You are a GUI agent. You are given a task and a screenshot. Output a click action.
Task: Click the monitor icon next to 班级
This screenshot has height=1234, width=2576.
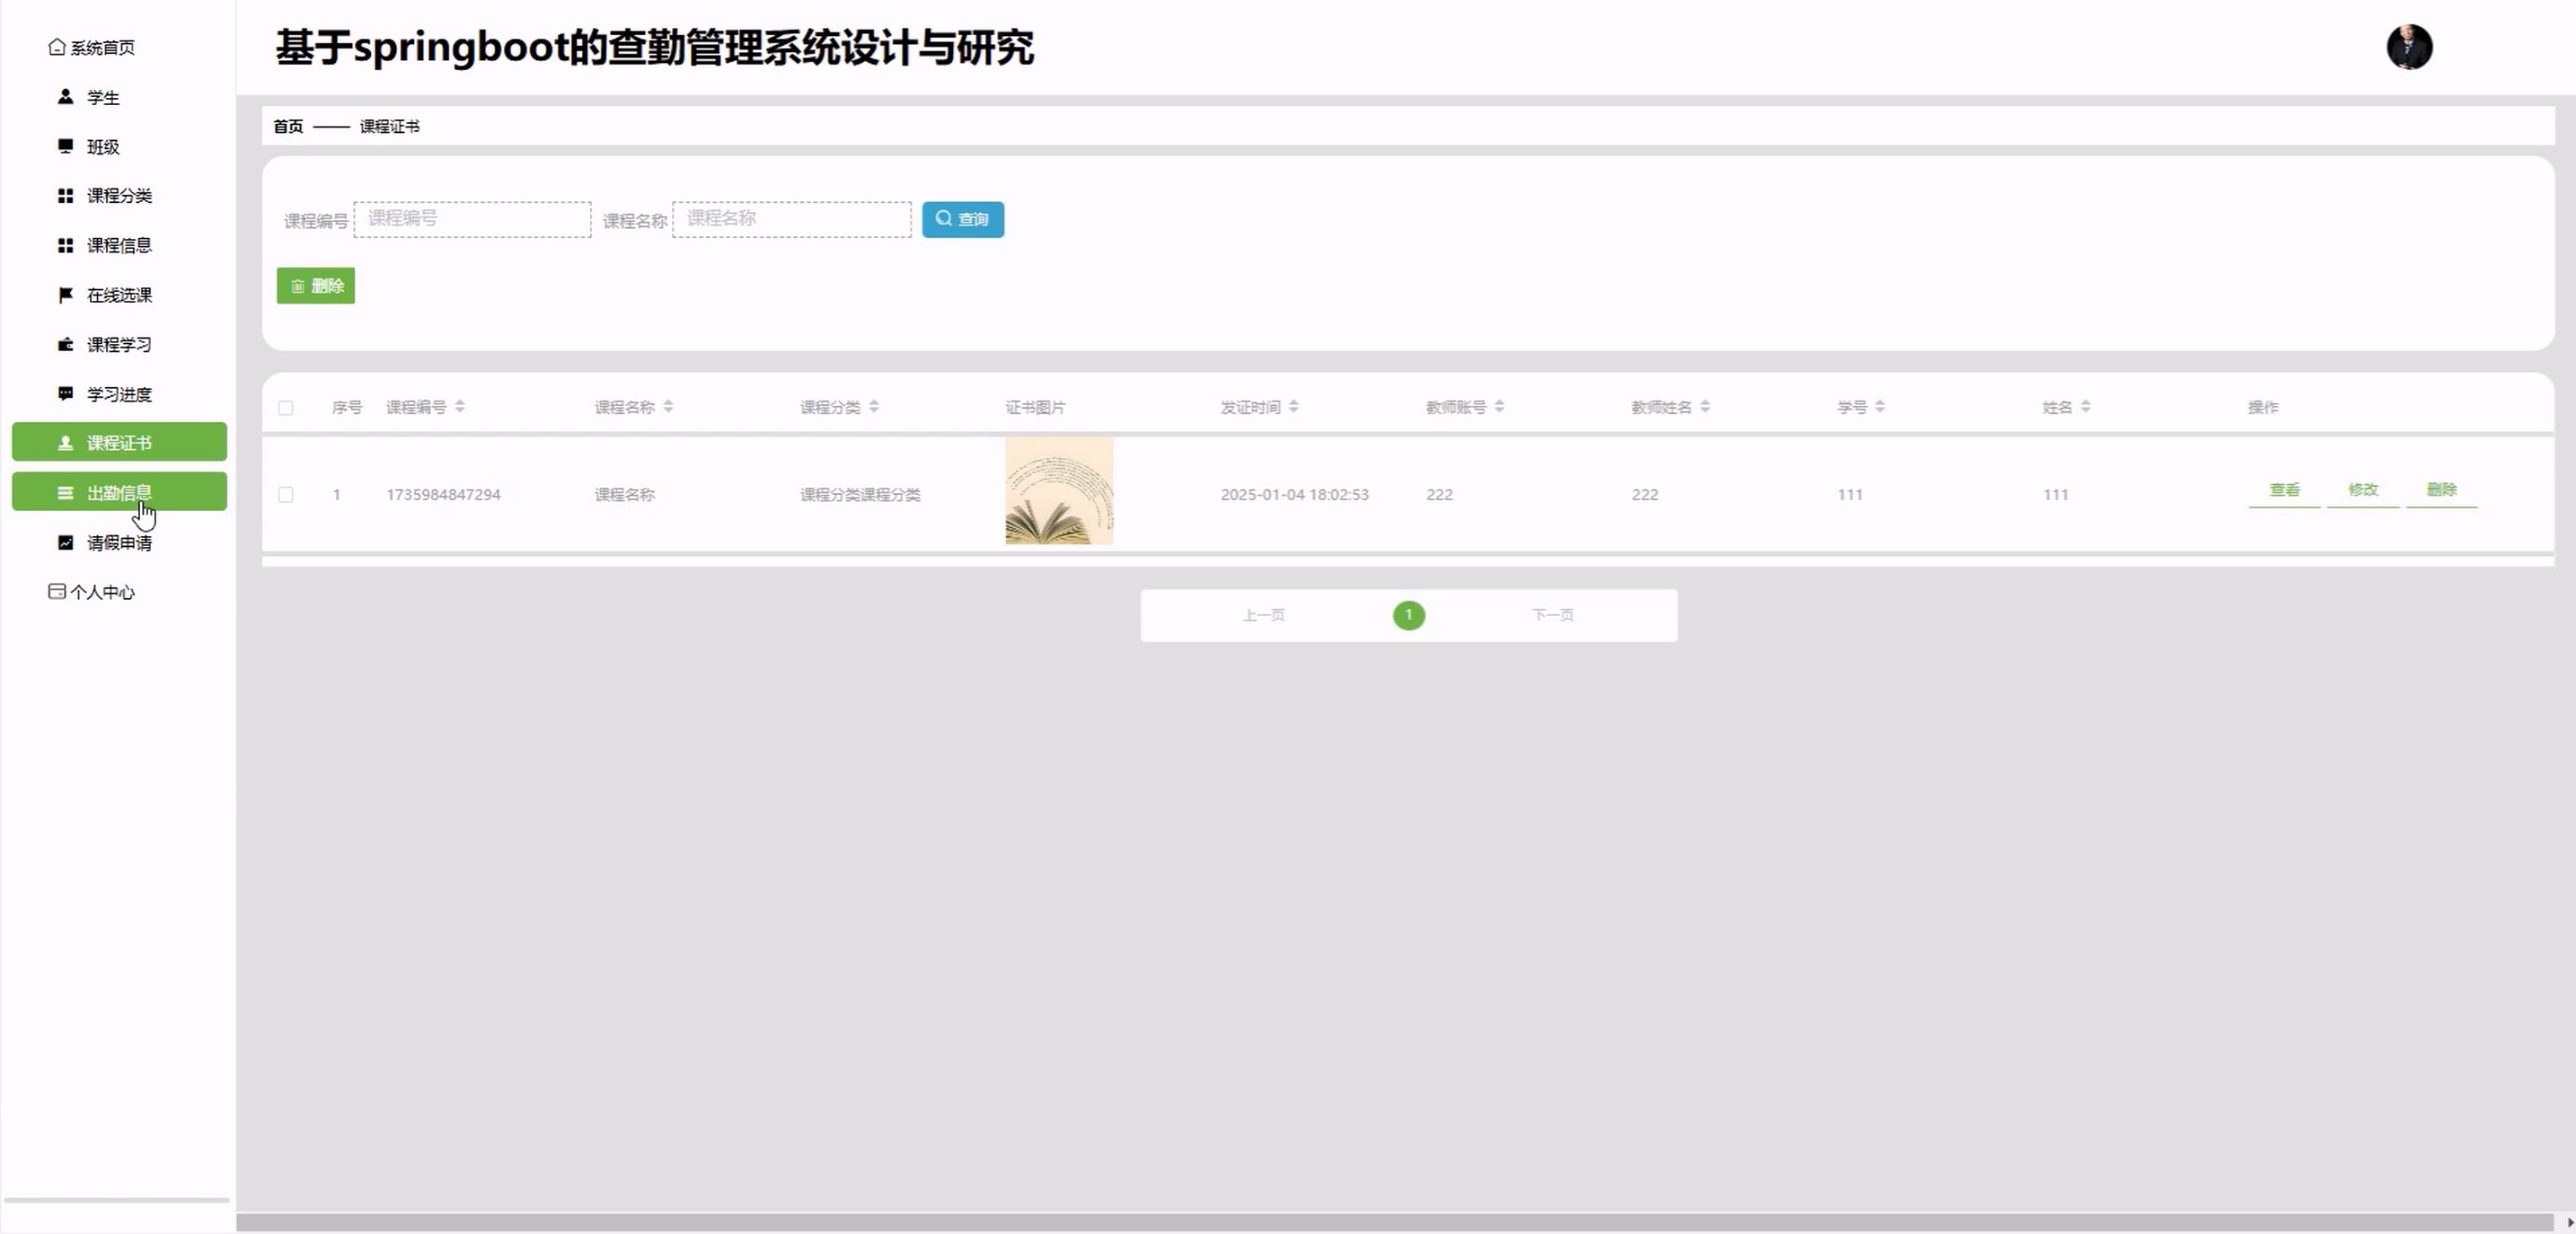pyautogui.click(x=65, y=146)
